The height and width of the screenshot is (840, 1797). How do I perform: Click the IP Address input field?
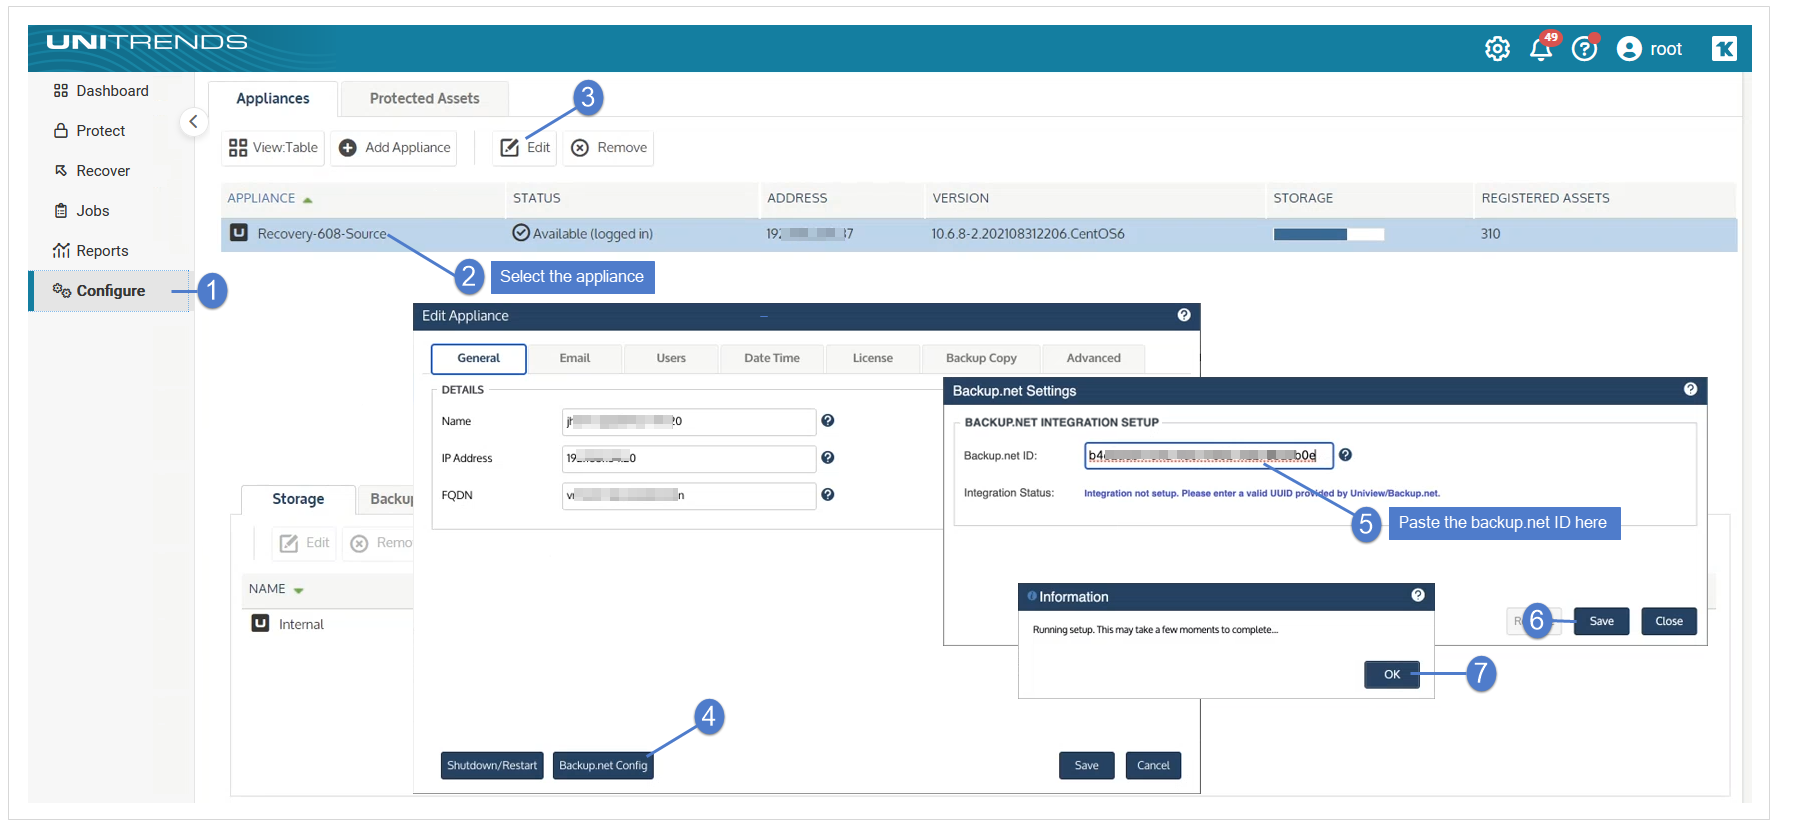point(689,459)
